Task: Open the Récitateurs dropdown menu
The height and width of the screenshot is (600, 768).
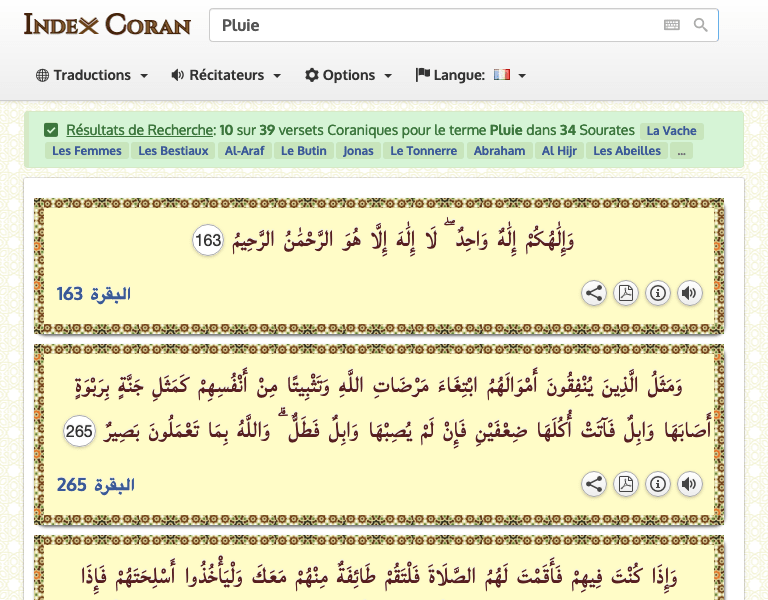Action: [x=226, y=75]
